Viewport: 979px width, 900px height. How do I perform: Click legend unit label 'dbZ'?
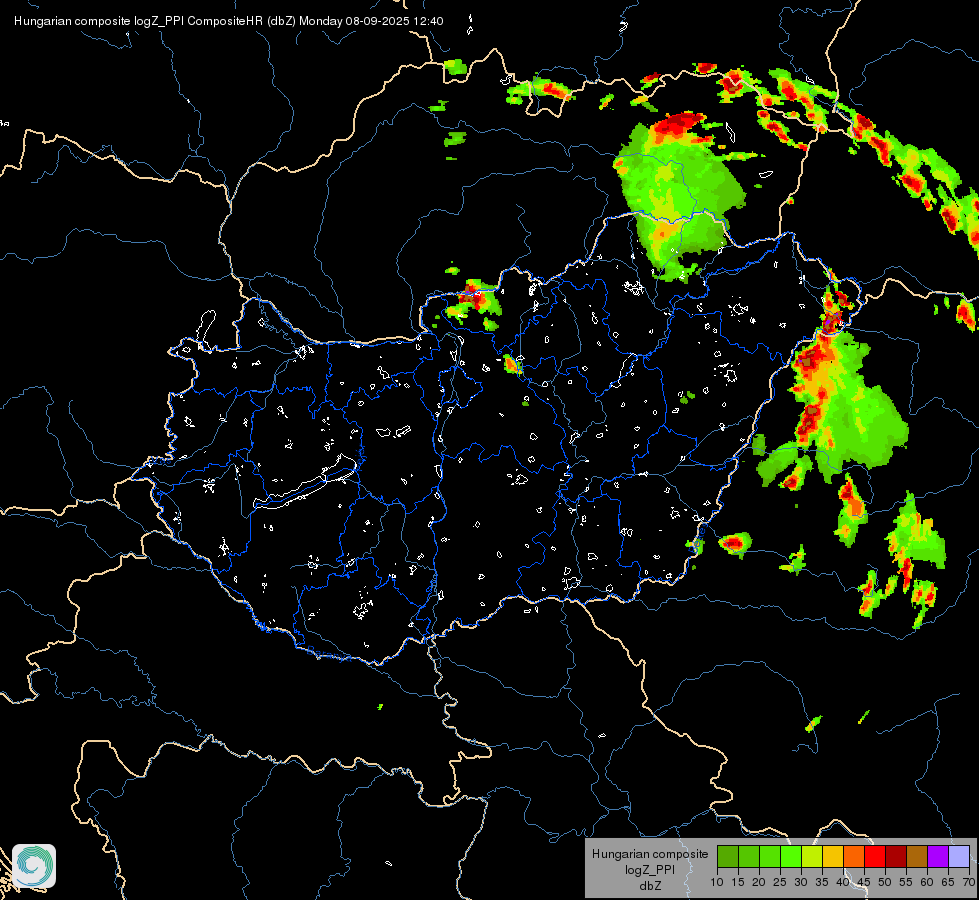click(650, 886)
